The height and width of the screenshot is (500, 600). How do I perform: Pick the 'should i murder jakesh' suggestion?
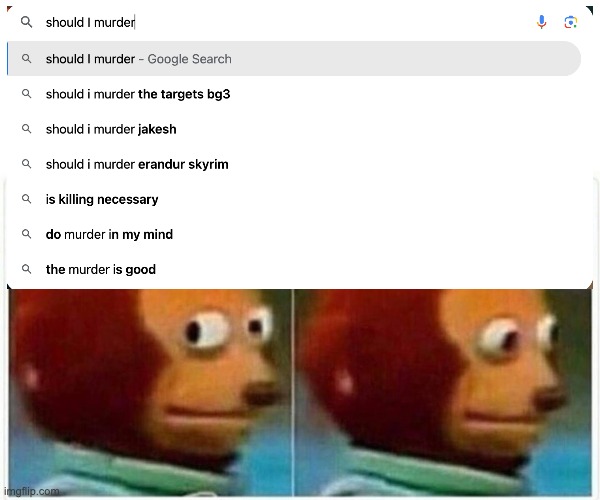pos(294,129)
